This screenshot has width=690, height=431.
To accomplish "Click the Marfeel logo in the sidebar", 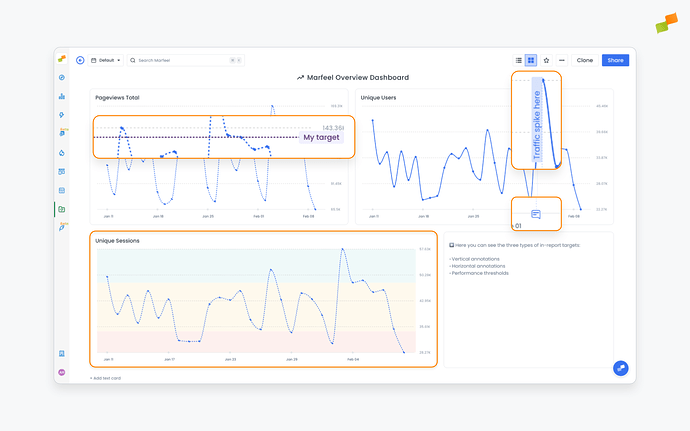I will pyautogui.click(x=62, y=59).
